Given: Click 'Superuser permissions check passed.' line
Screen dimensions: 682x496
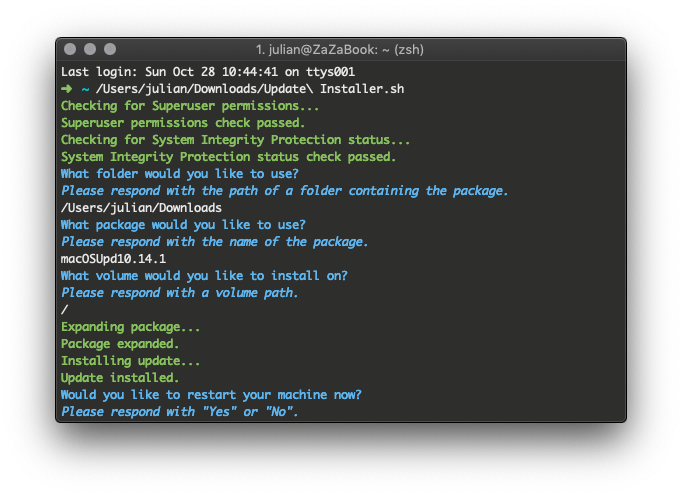Looking at the screenshot, I should pyautogui.click(x=183, y=123).
